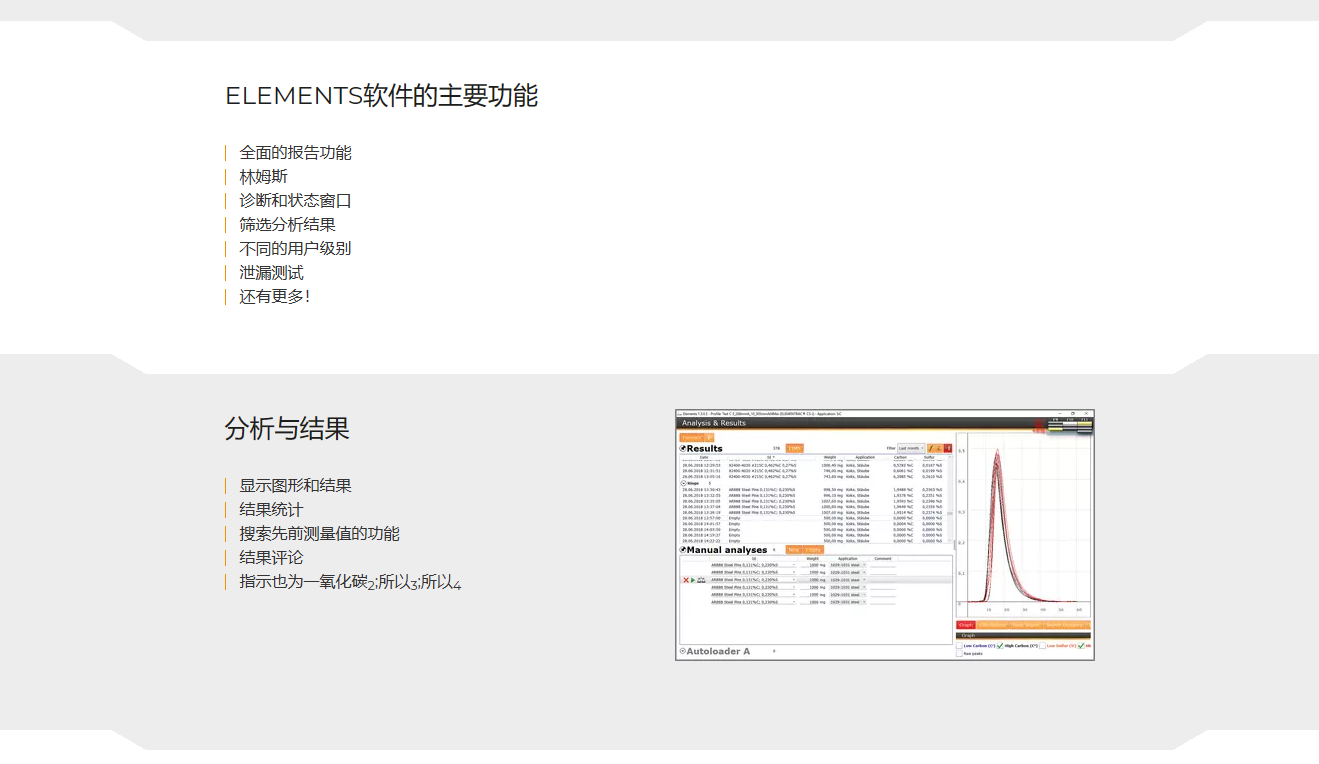Viewport: 1319px width, 764px height.
Task: Click the orange button above Results heading
Action: click(x=692, y=437)
